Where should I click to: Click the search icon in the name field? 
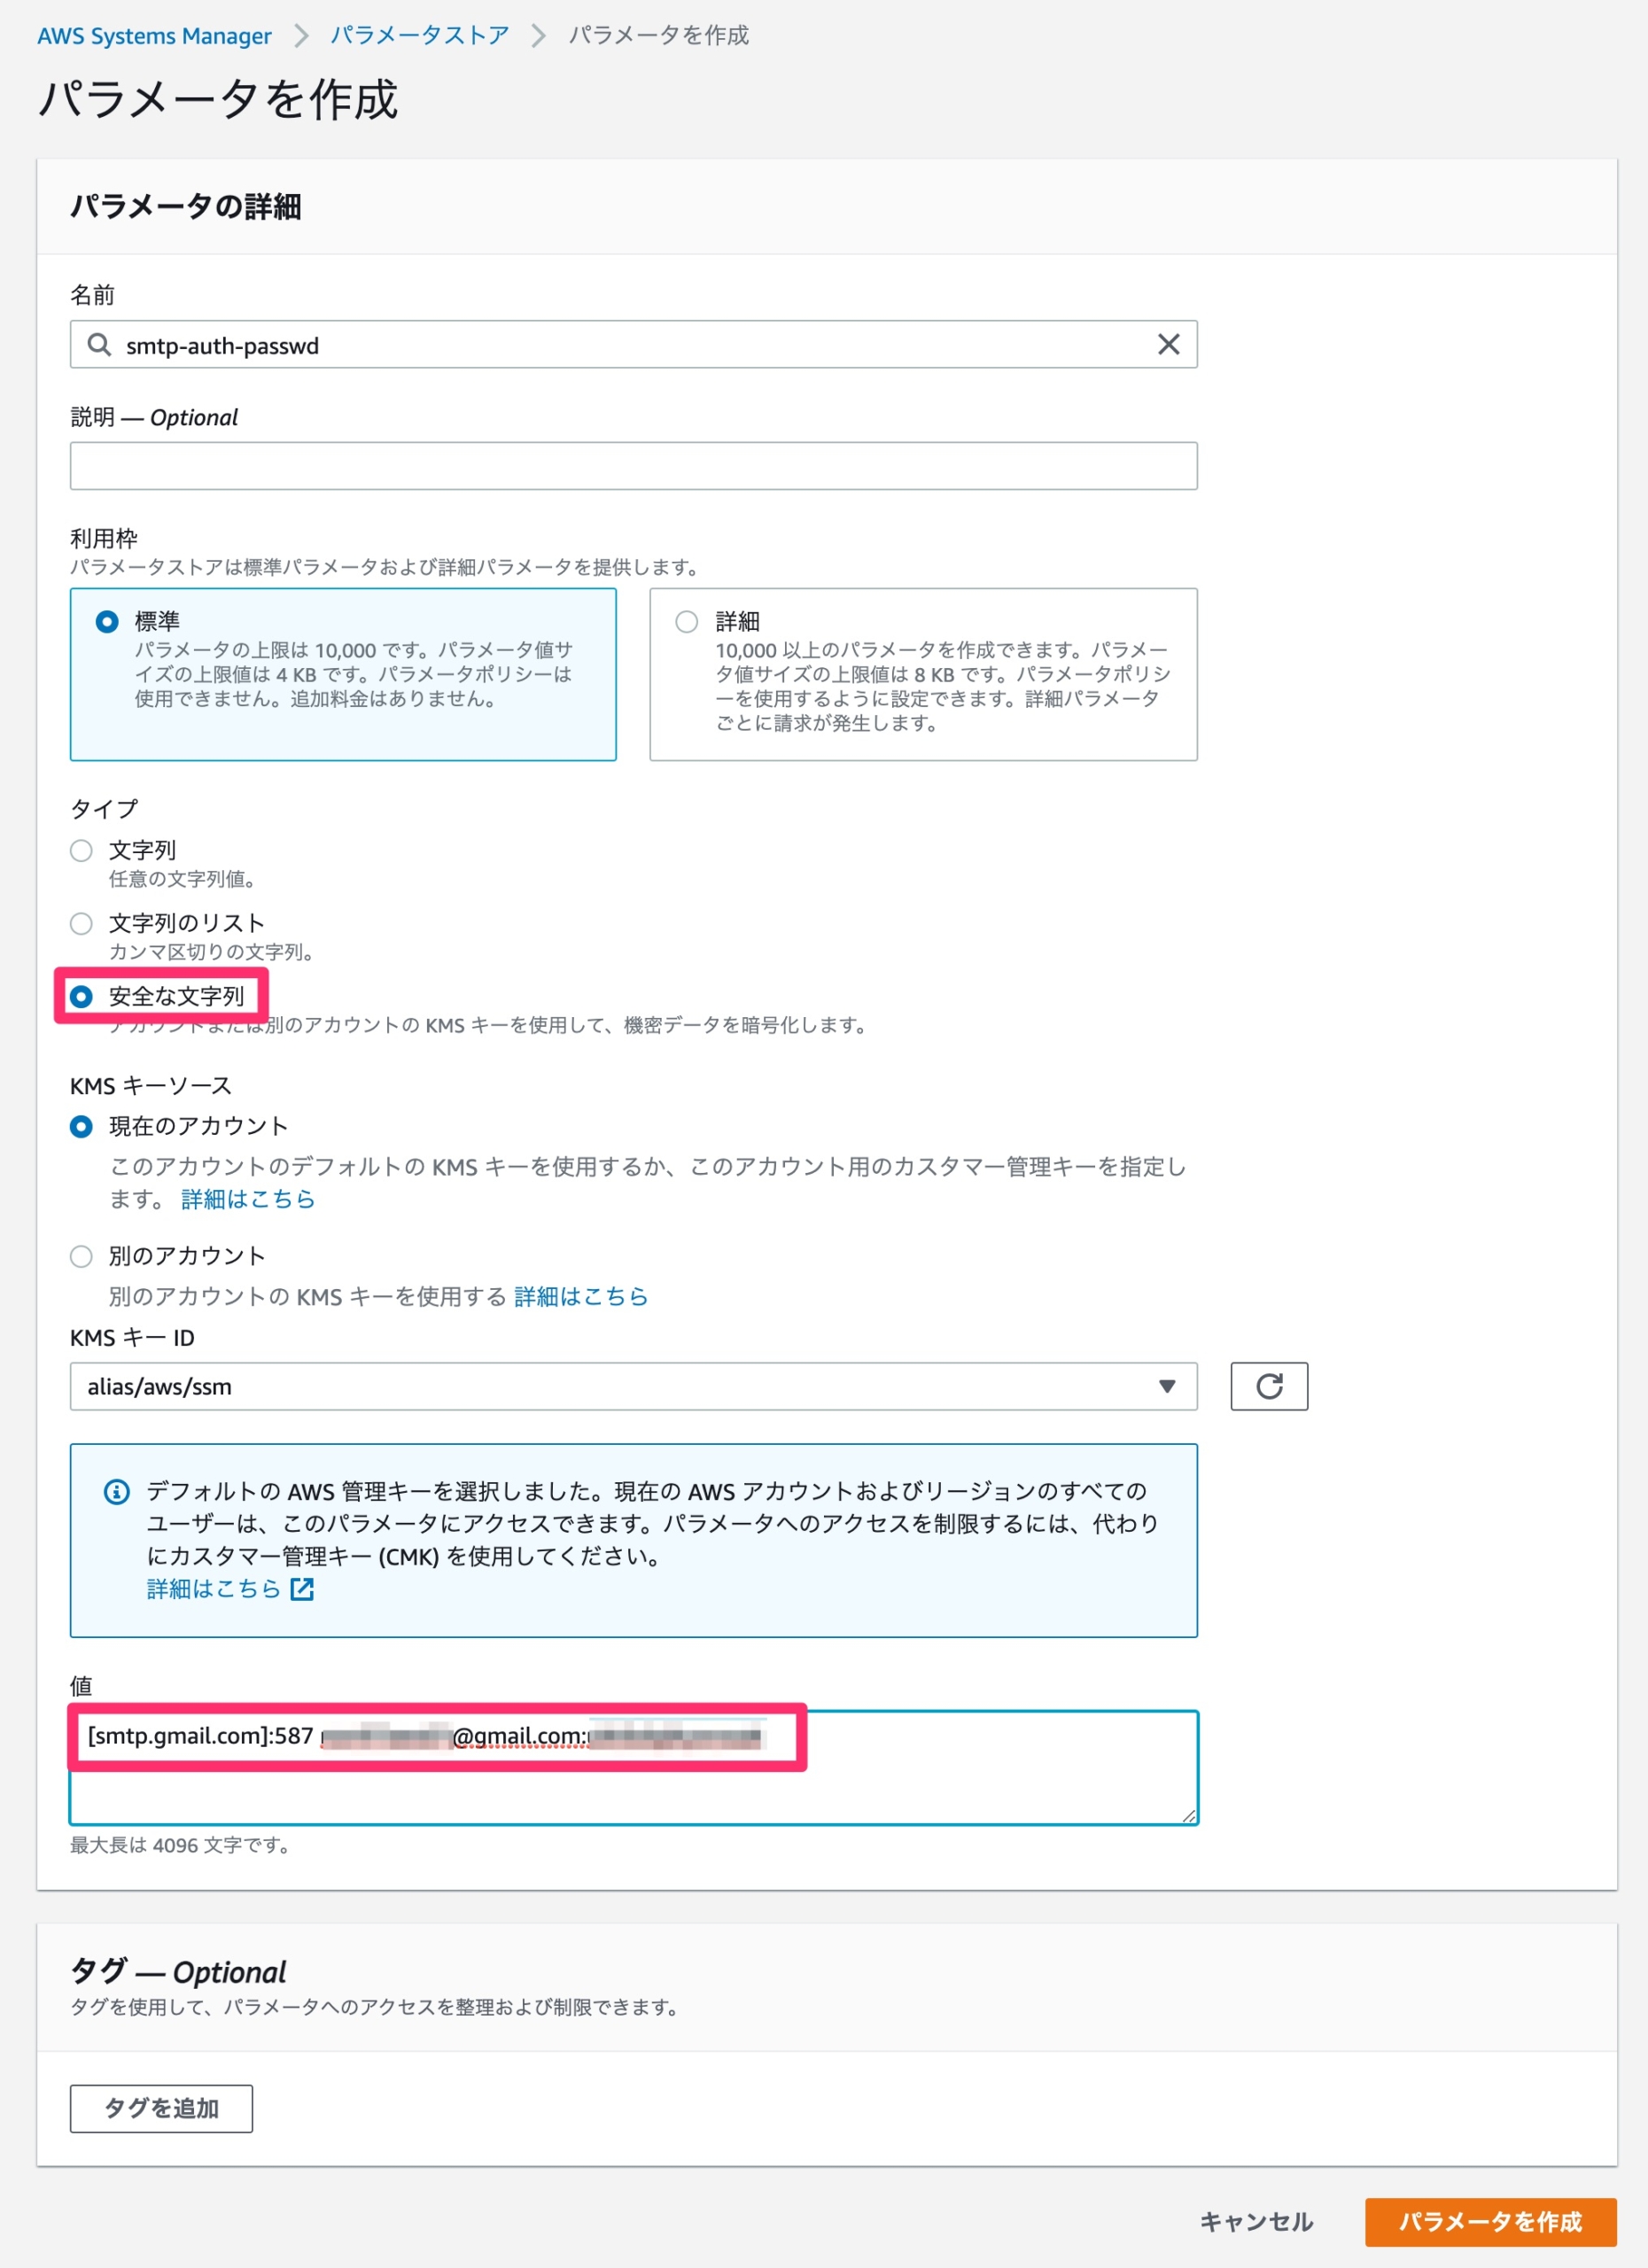(100, 345)
